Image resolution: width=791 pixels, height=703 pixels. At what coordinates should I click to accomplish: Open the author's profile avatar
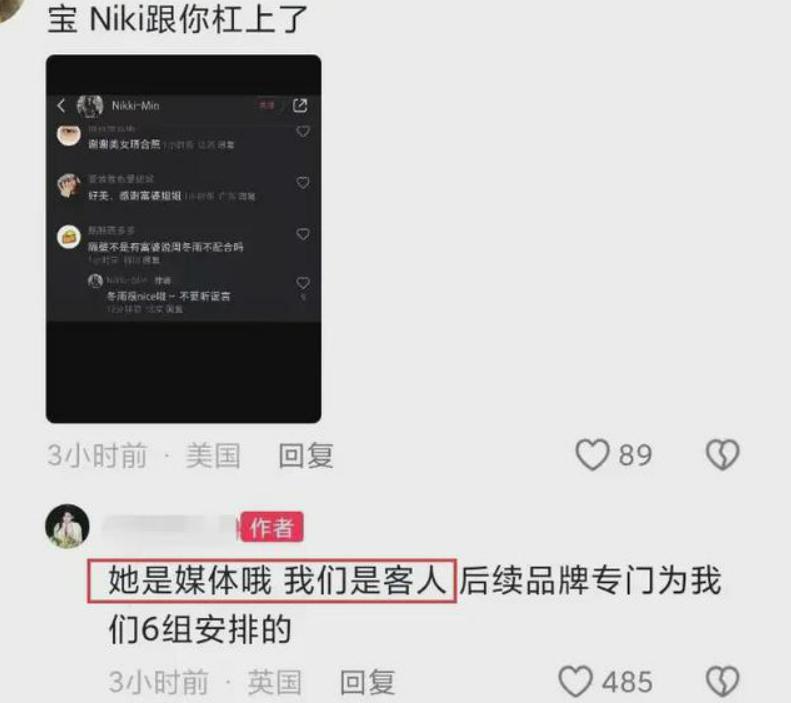click(x=67, y=526)
